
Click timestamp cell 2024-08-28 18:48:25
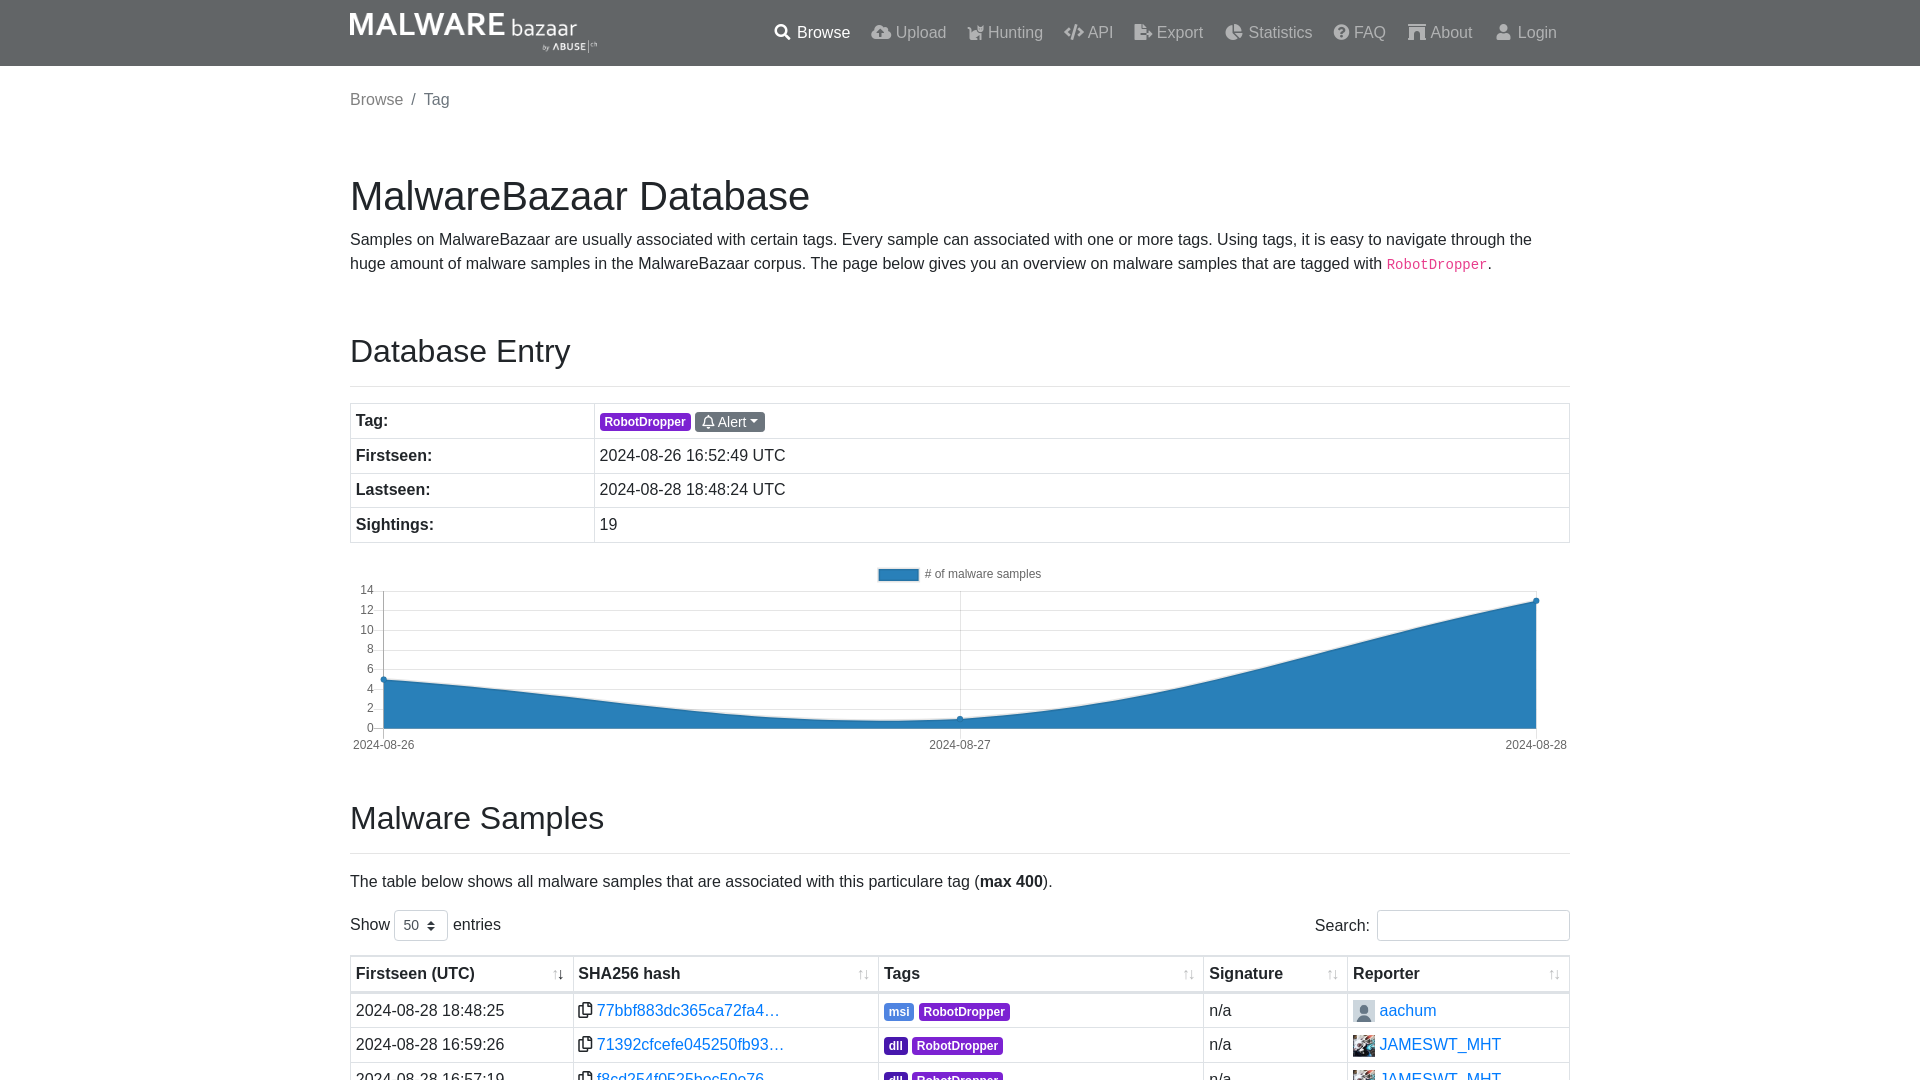pos(430,1010)
